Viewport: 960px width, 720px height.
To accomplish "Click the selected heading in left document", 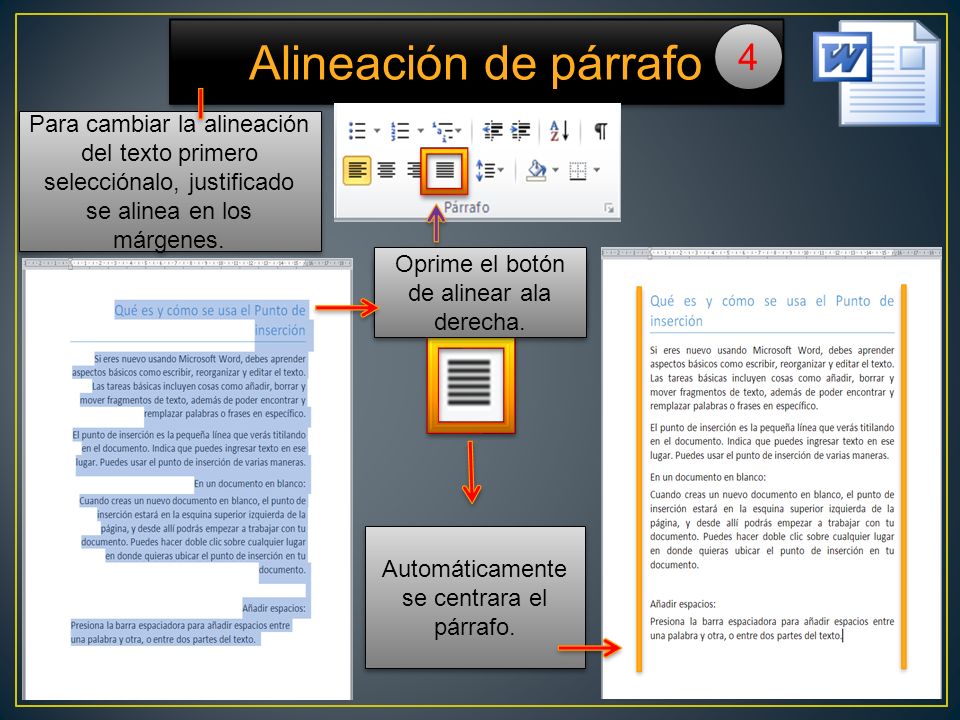I will click(210, 320).
